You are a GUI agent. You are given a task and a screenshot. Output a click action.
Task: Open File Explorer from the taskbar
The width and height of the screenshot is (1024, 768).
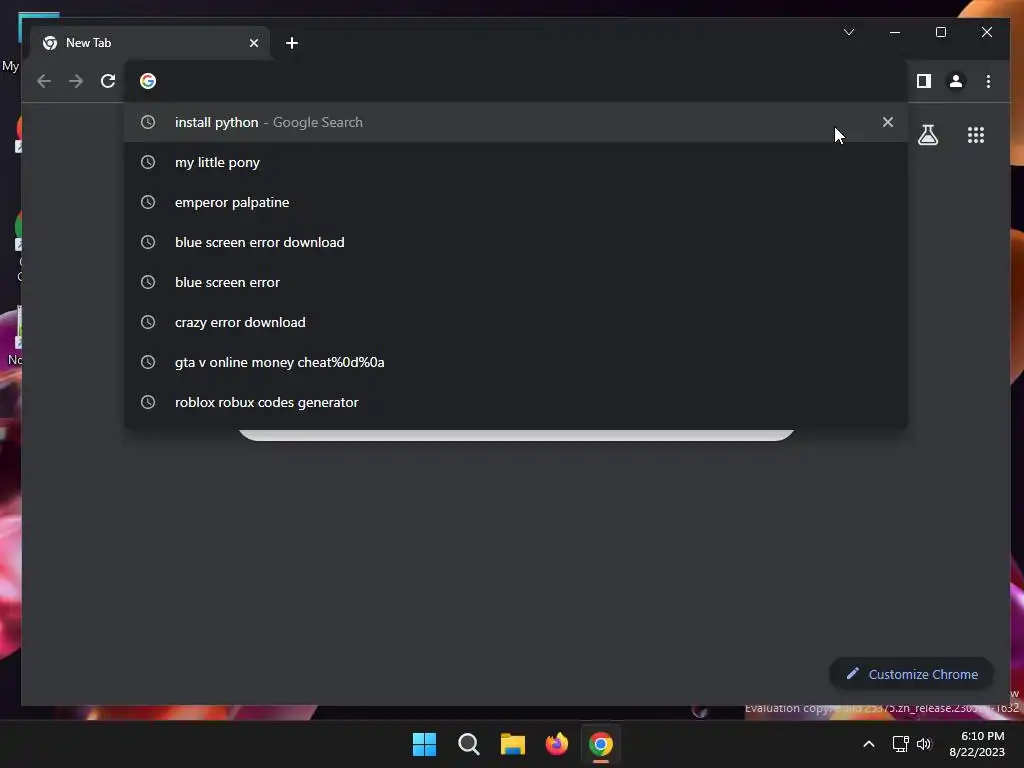click(x=513, y=744)
